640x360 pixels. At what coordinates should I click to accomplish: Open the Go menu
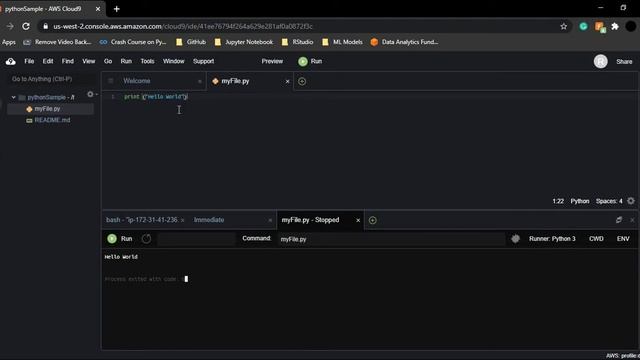(x=108, y=61)
